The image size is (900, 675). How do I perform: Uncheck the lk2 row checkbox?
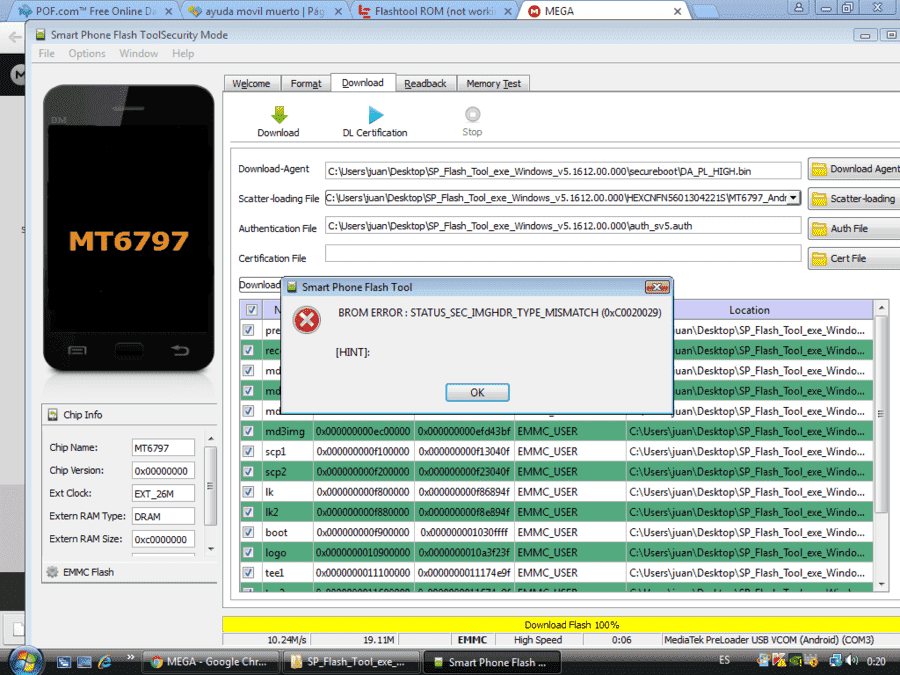click(248, 512)
